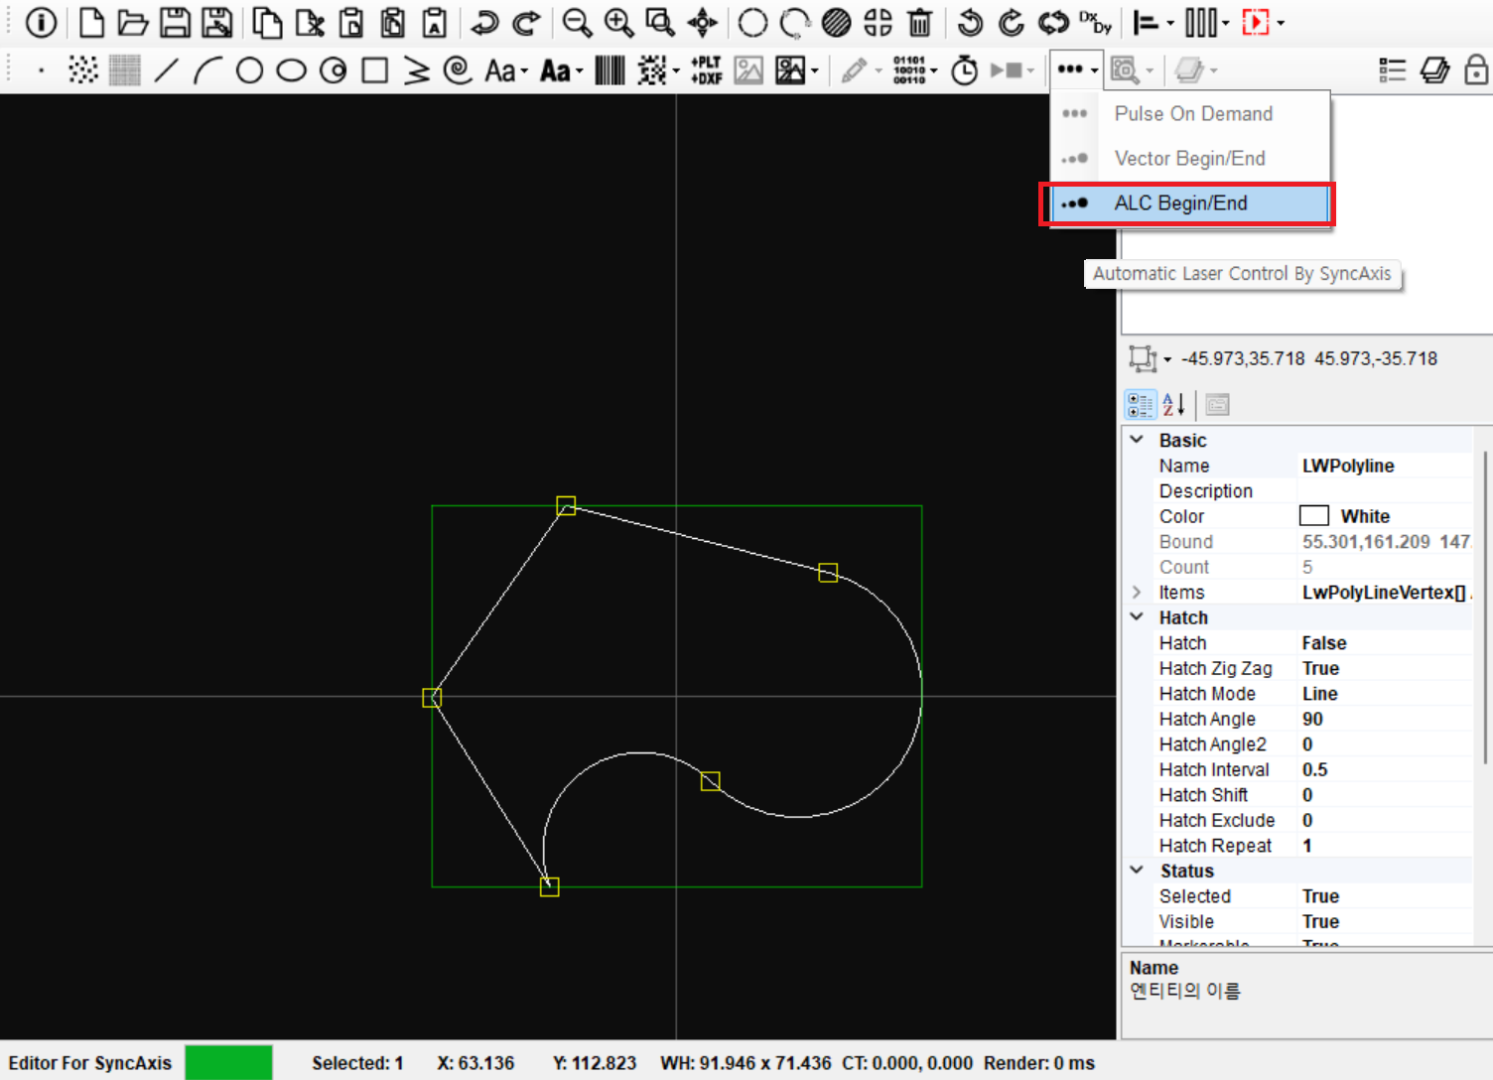
Task: Click the property grid scrollbar
Action: pos(1484,608)
